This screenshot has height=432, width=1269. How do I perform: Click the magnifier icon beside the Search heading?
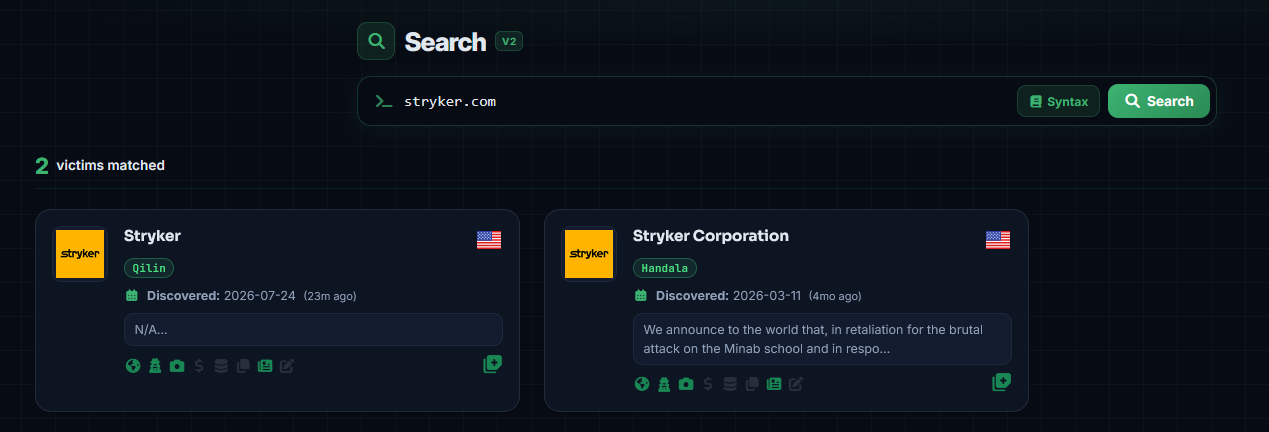coord(376,41)
